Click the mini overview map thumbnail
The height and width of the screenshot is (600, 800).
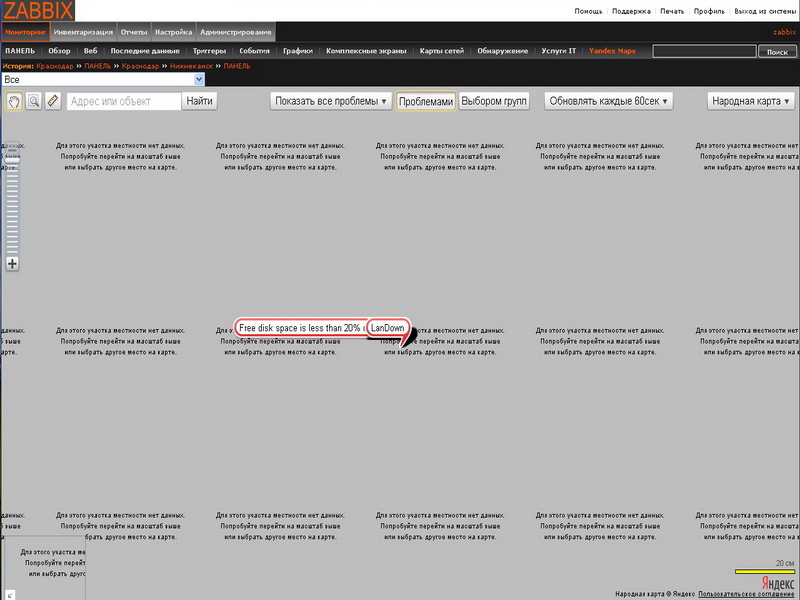pyautogui.click(x=44, y=567)
